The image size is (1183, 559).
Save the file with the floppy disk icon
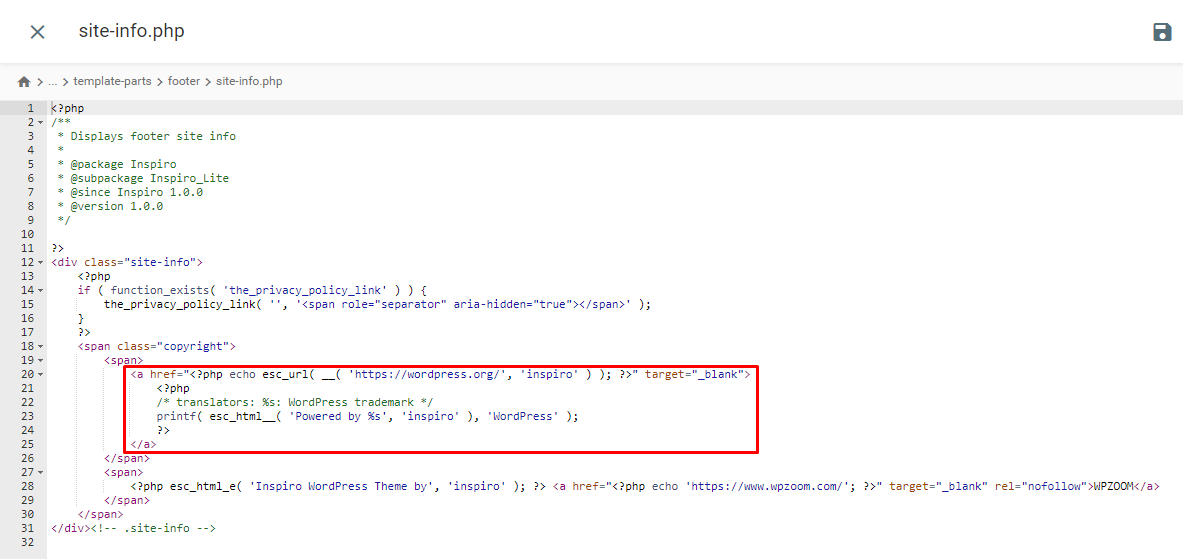[x=1161, y=32]
